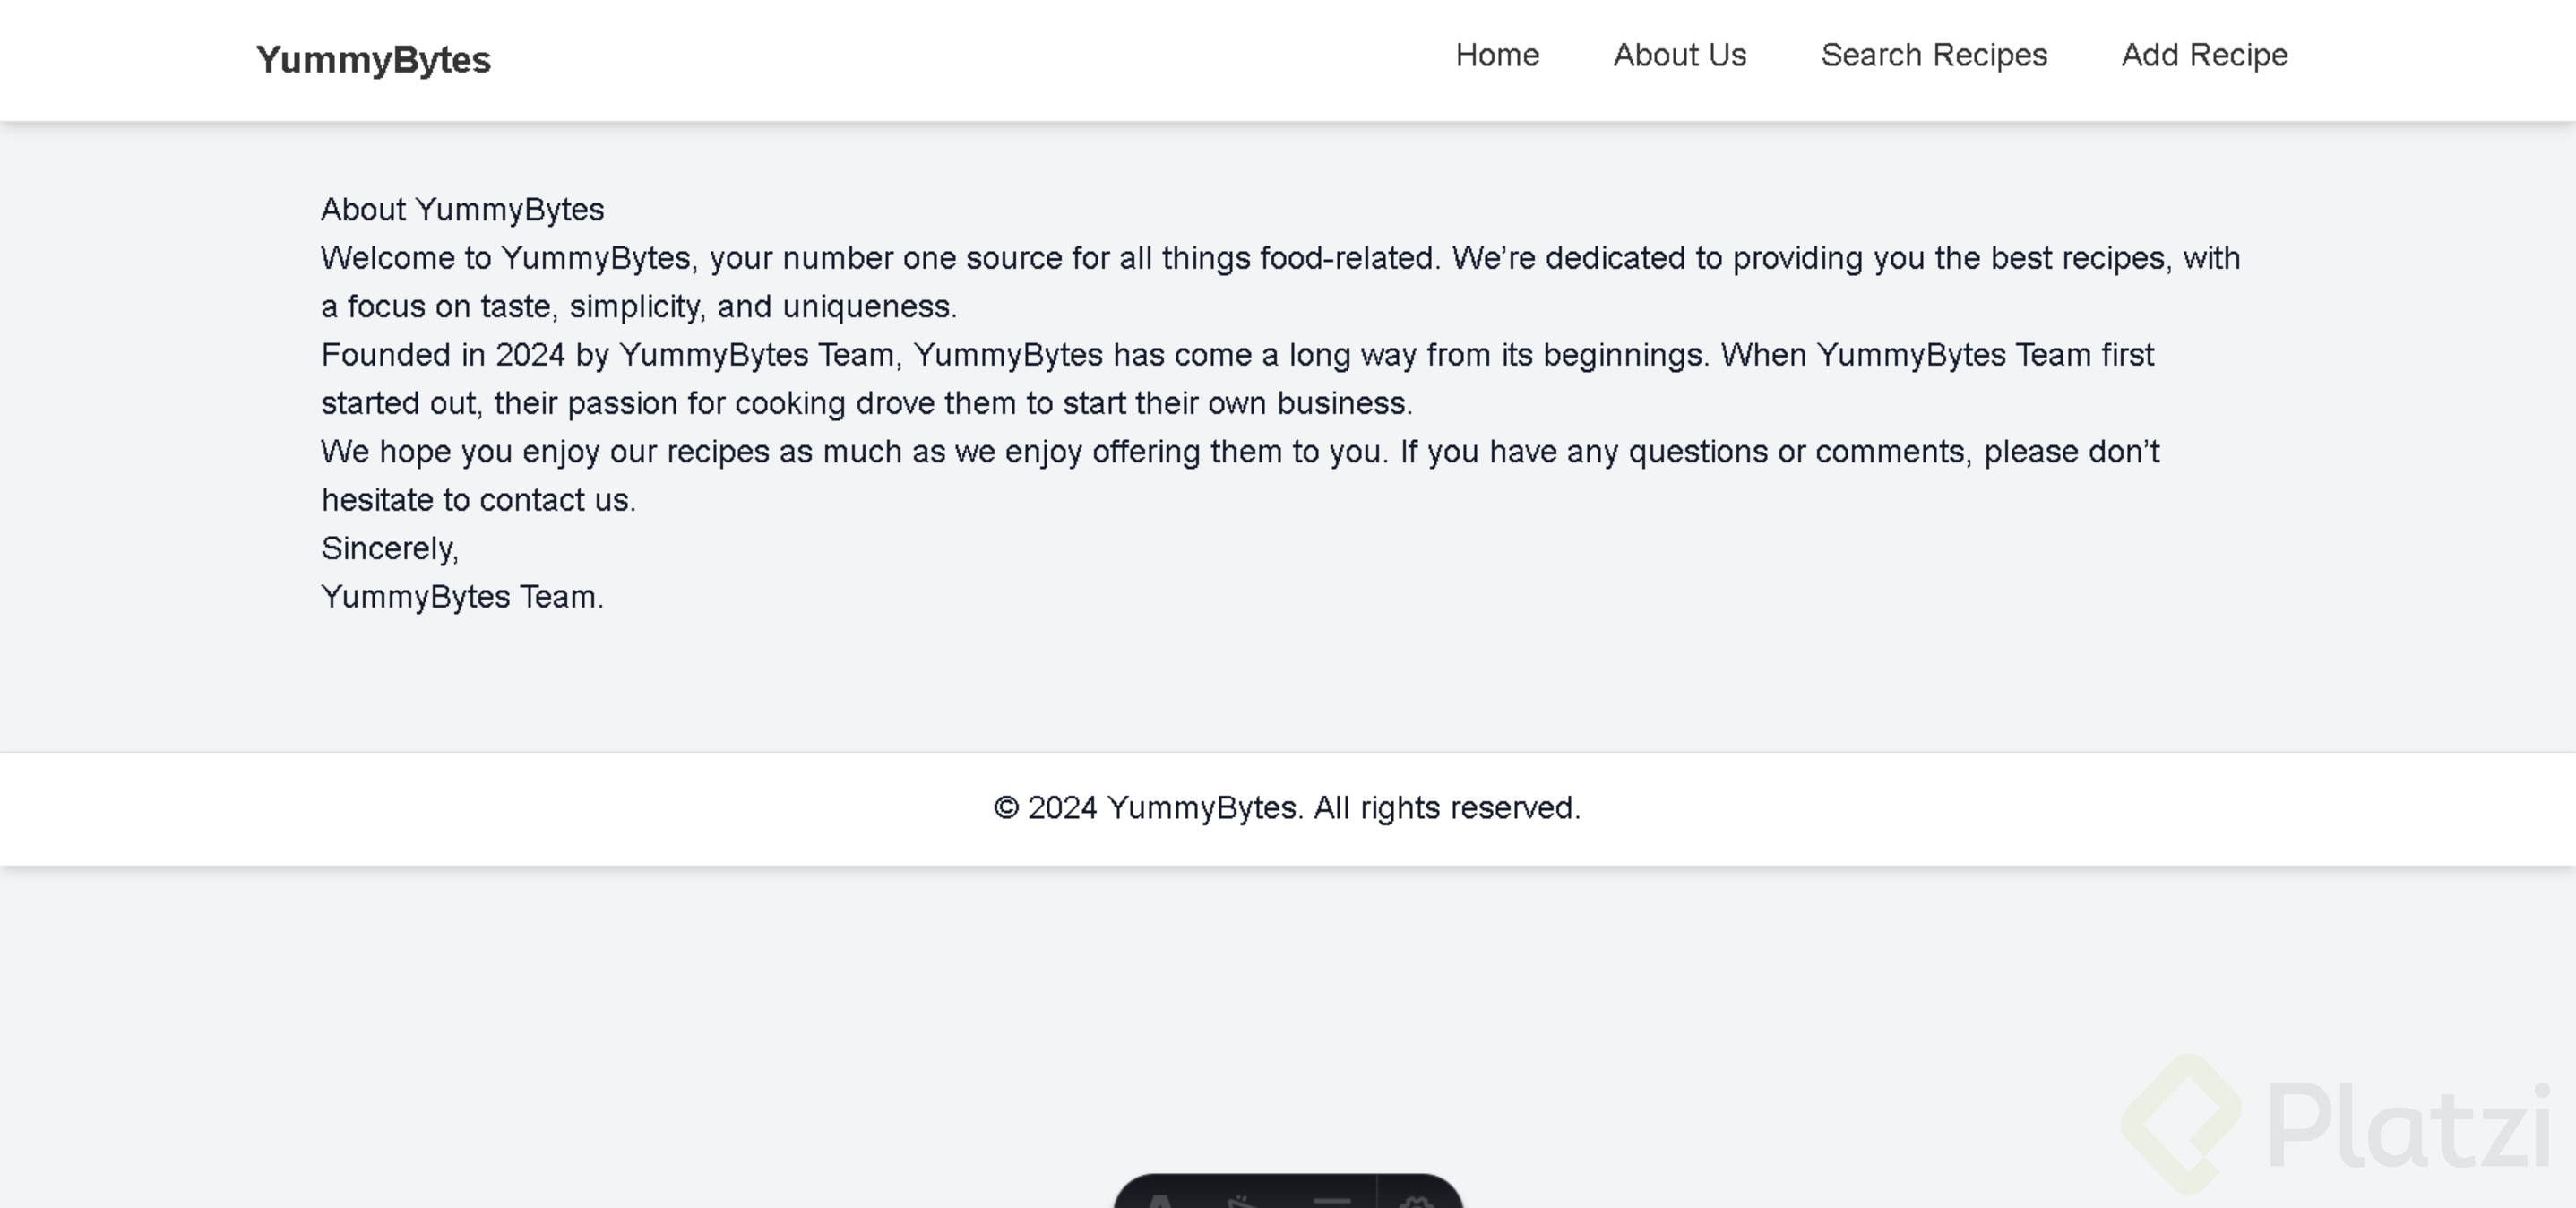
Task: Open the About Us nav link
Action: (x=1680, y=55)
